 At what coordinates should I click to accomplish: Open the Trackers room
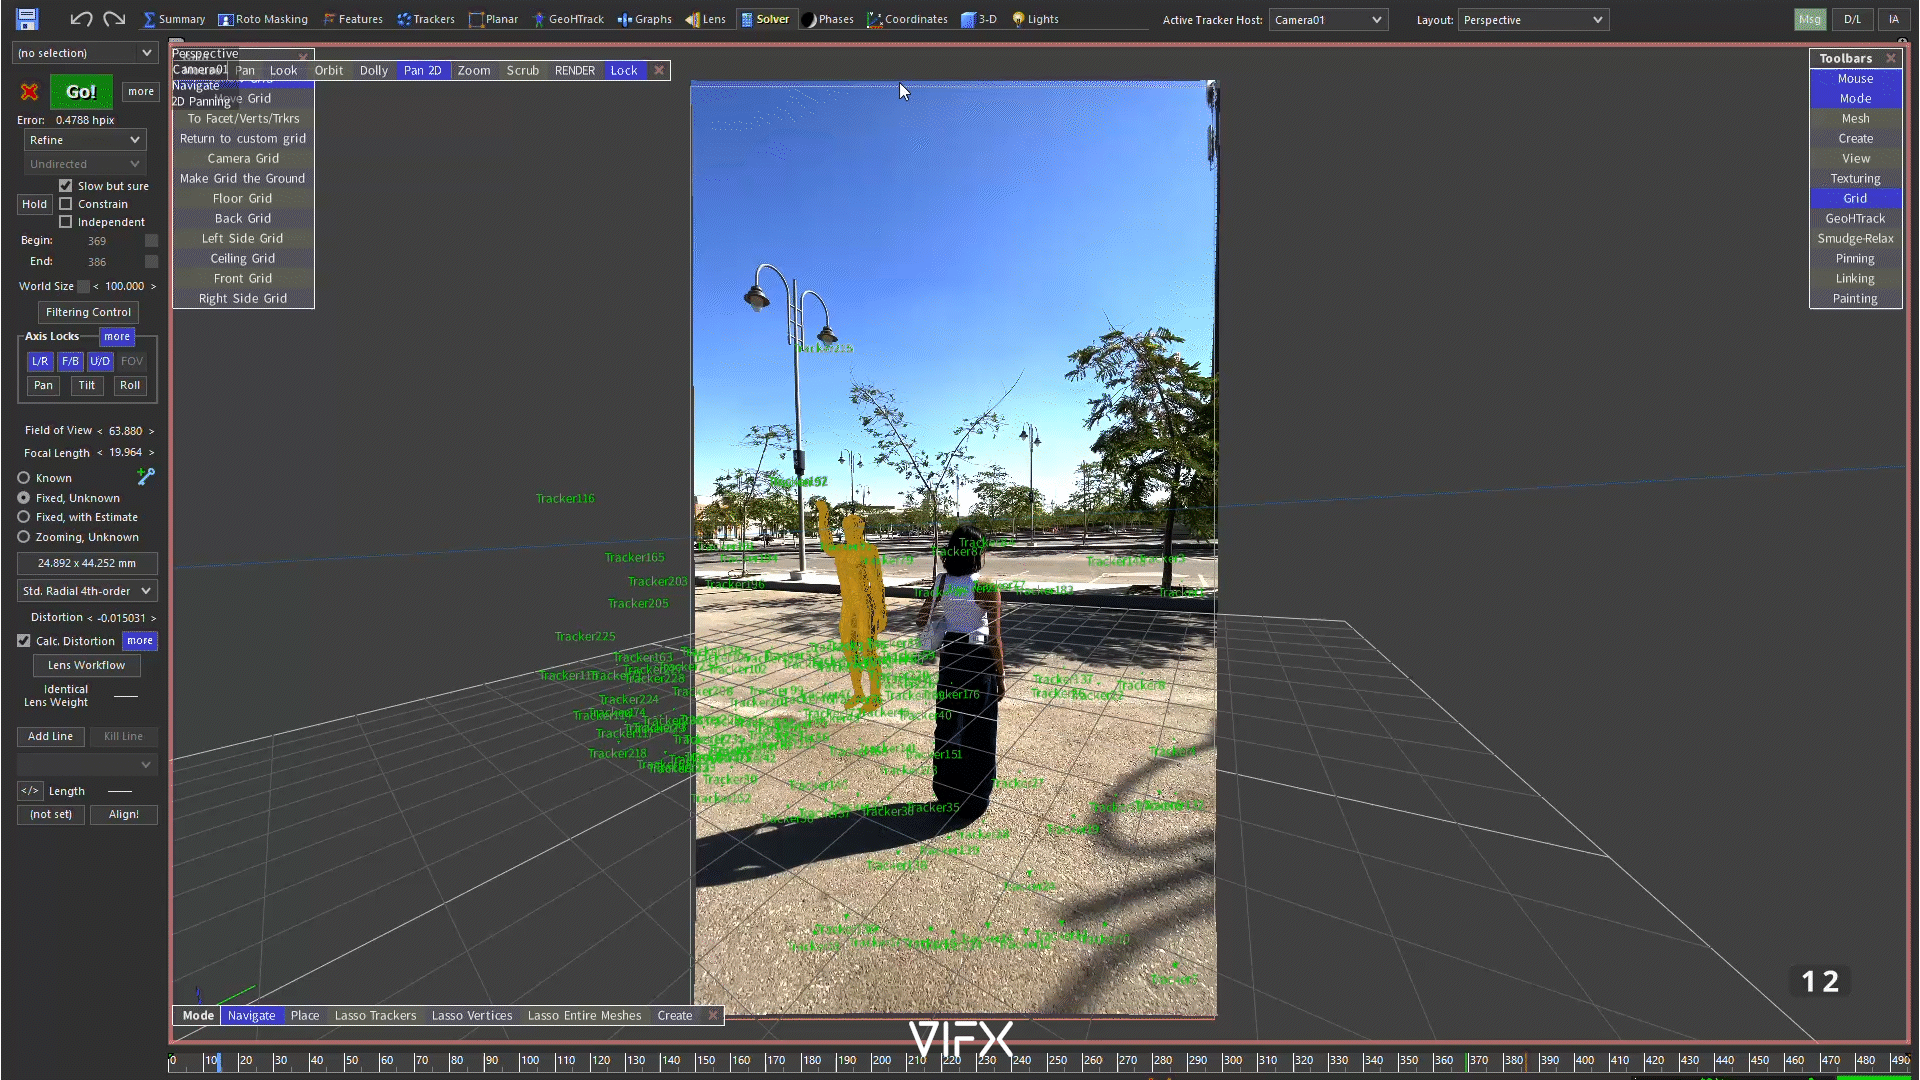426,19
